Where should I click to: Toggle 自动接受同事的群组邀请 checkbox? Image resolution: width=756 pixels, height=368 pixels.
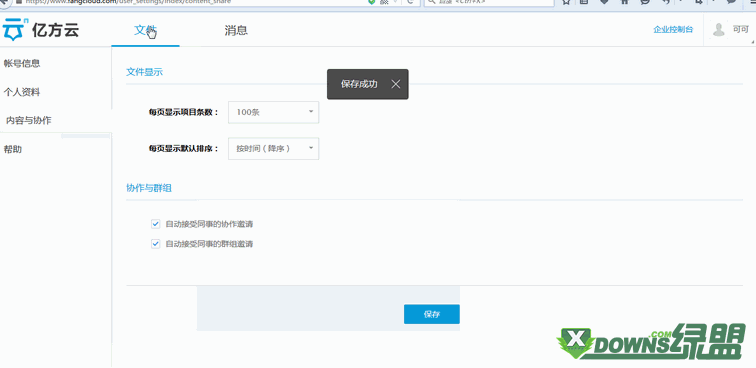point(155,244)
